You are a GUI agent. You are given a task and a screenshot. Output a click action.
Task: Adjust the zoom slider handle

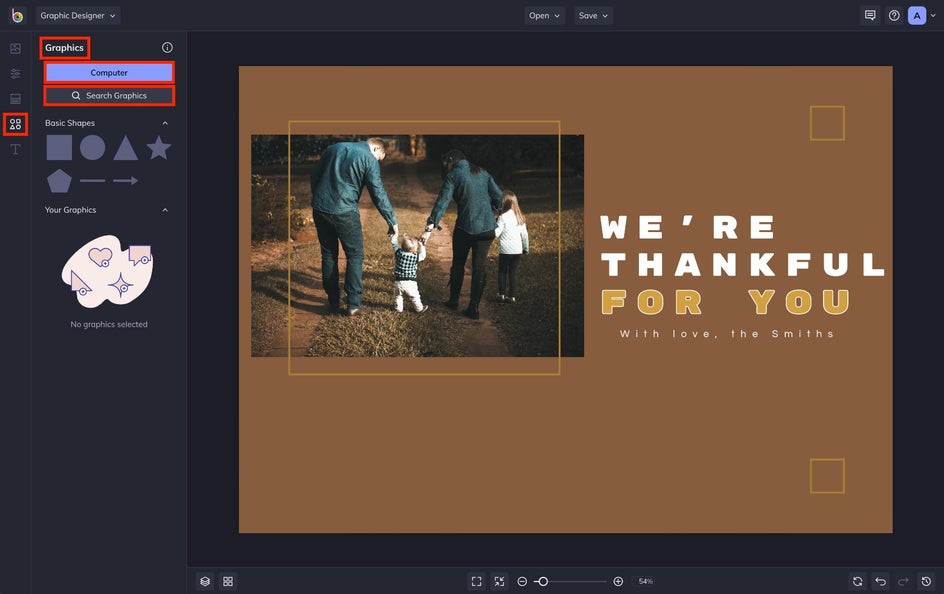[543, 581]
